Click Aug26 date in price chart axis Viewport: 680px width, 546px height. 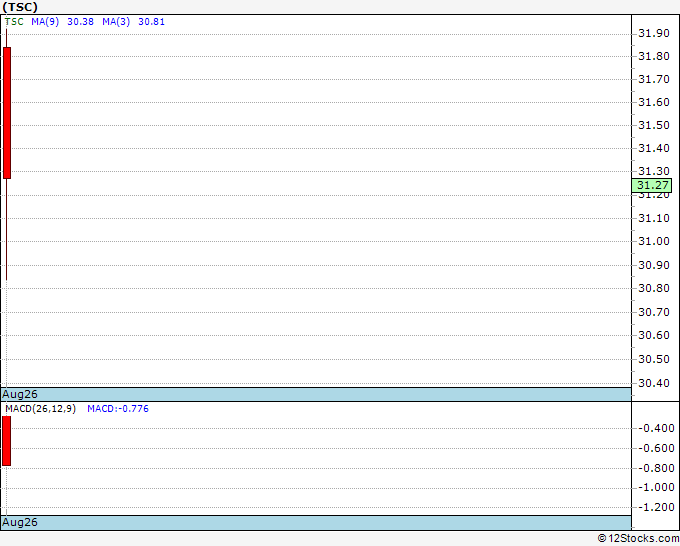(x=20, y=394)
